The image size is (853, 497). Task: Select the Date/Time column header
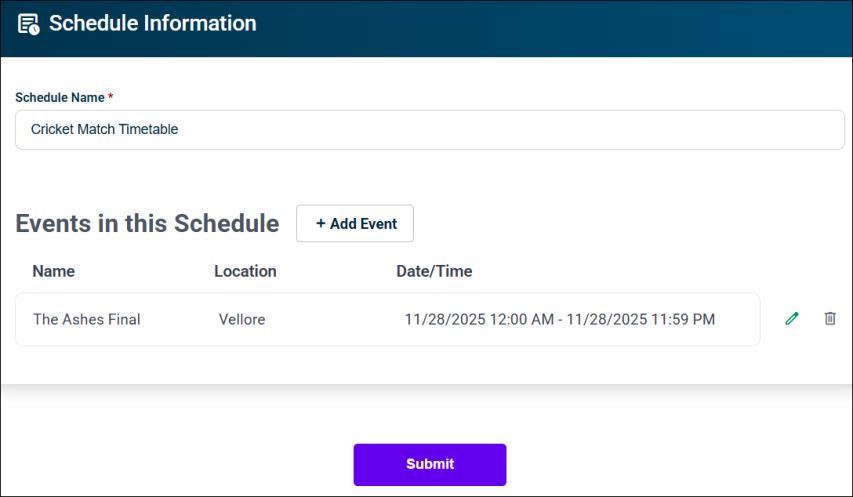[x=434, y=271]
